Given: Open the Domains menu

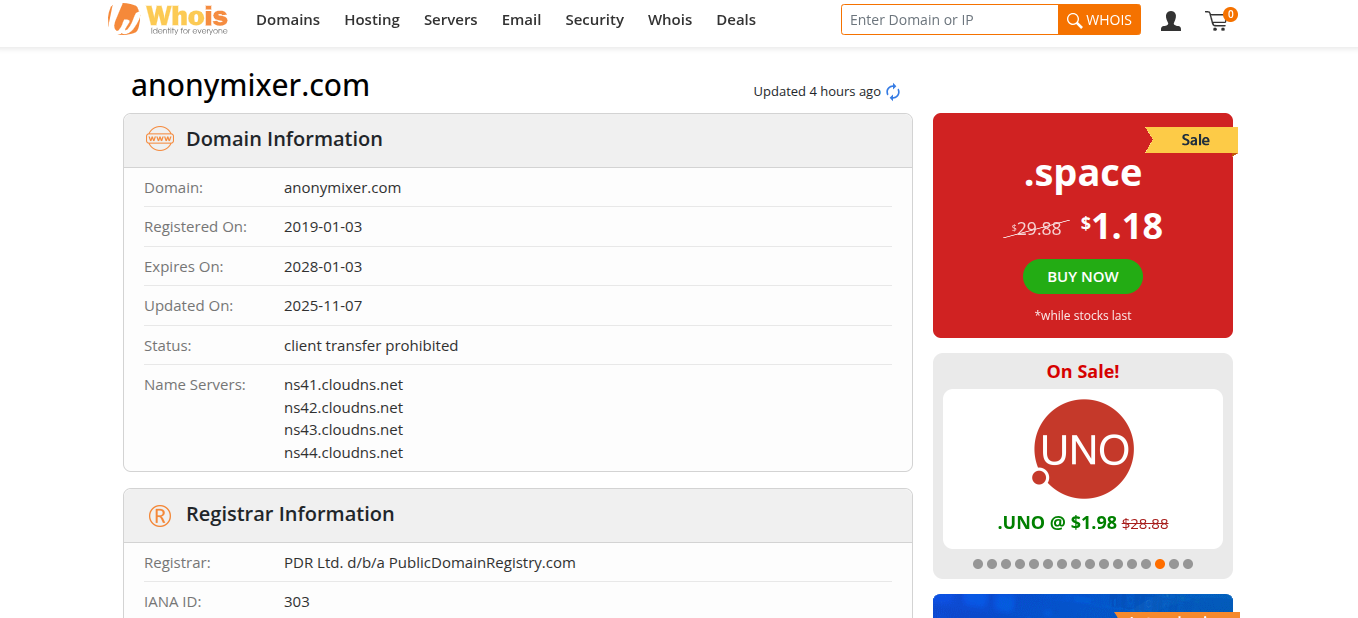Looking at the screenshot, I should tap(288, 19).
